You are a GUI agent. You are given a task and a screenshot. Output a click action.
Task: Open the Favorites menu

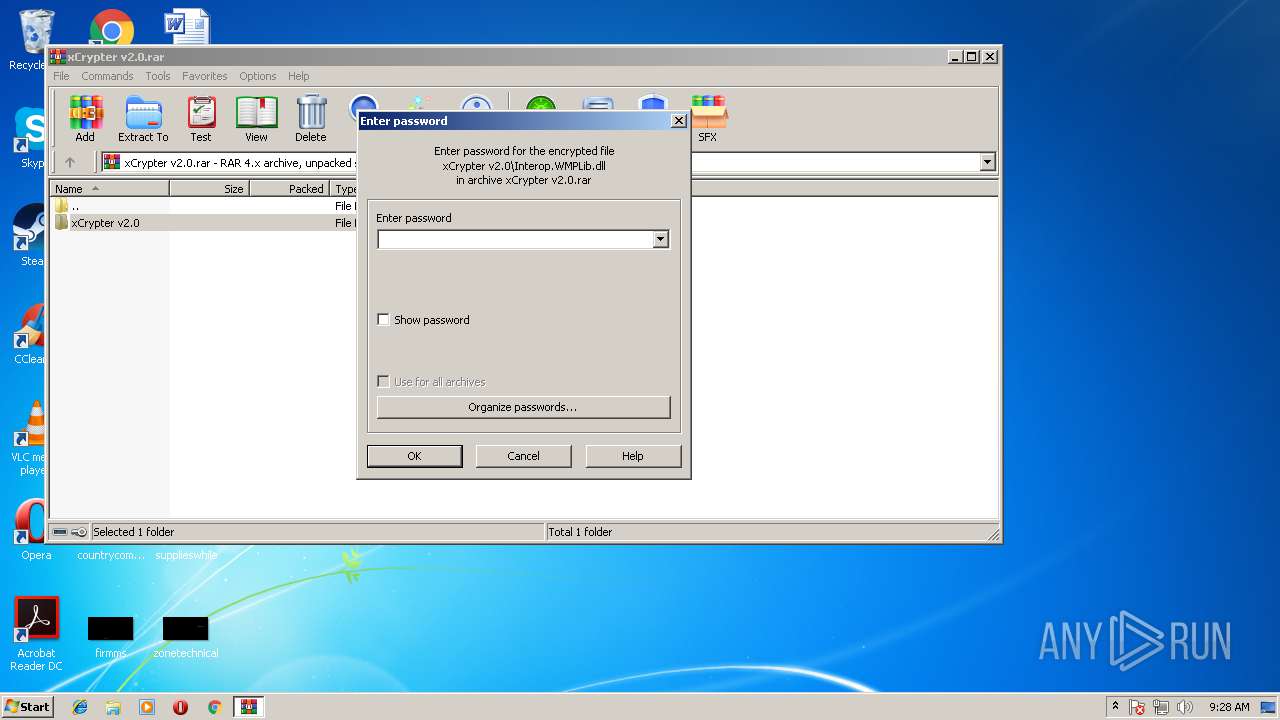(x=204, y=76)
